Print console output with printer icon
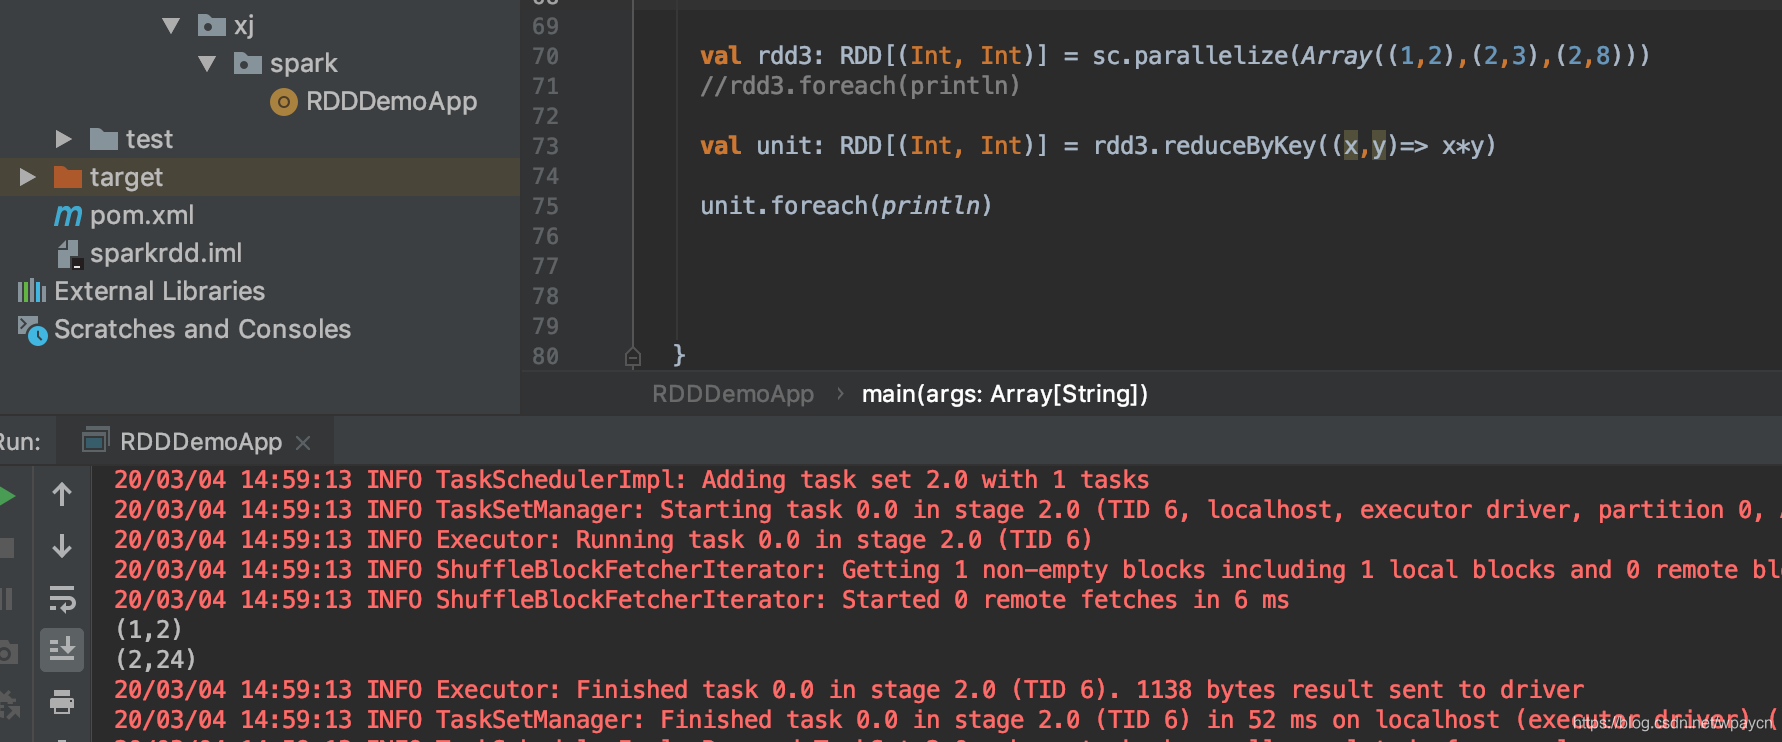The image size is (1782, 742). [62, 702]
